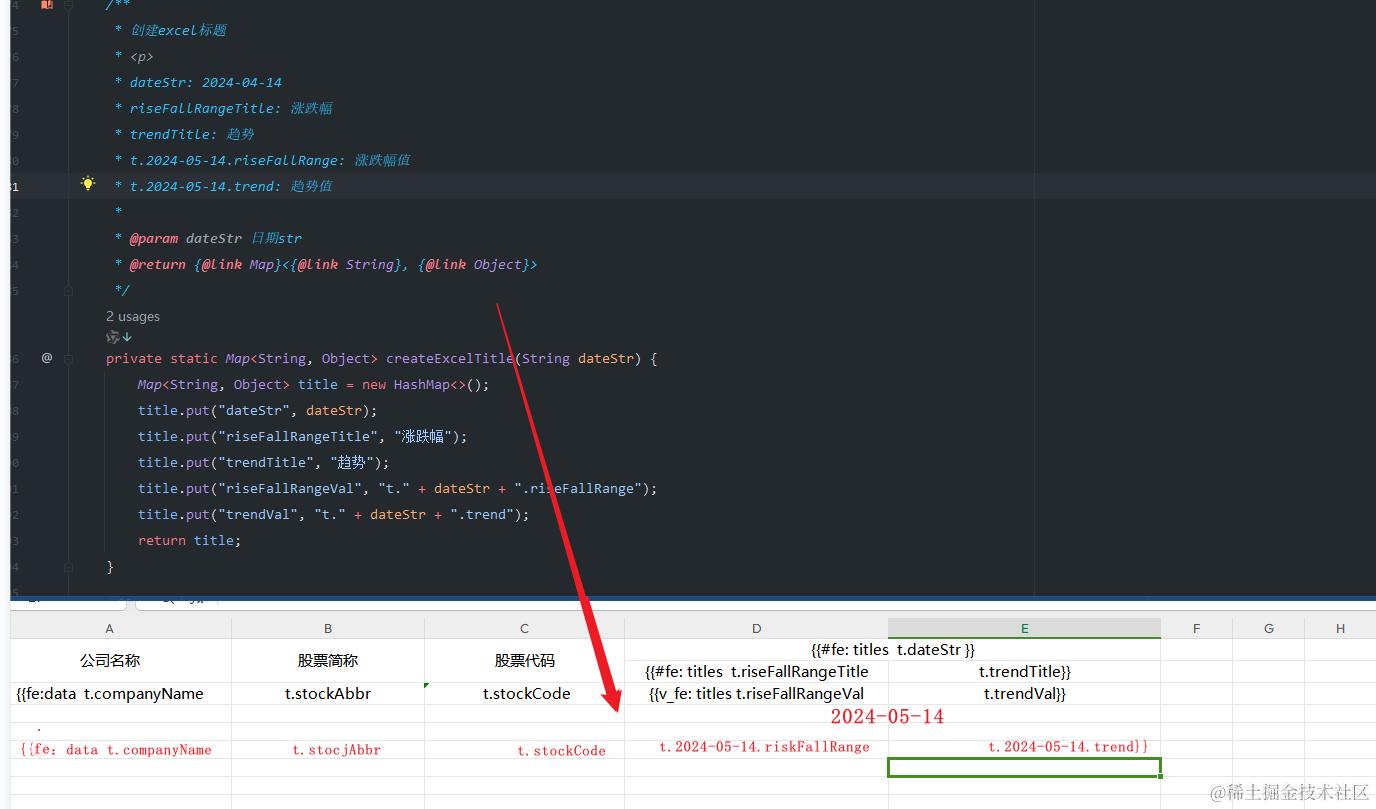Click the rendered-doc toggle icon in top gutter

[x=46, y=5]
